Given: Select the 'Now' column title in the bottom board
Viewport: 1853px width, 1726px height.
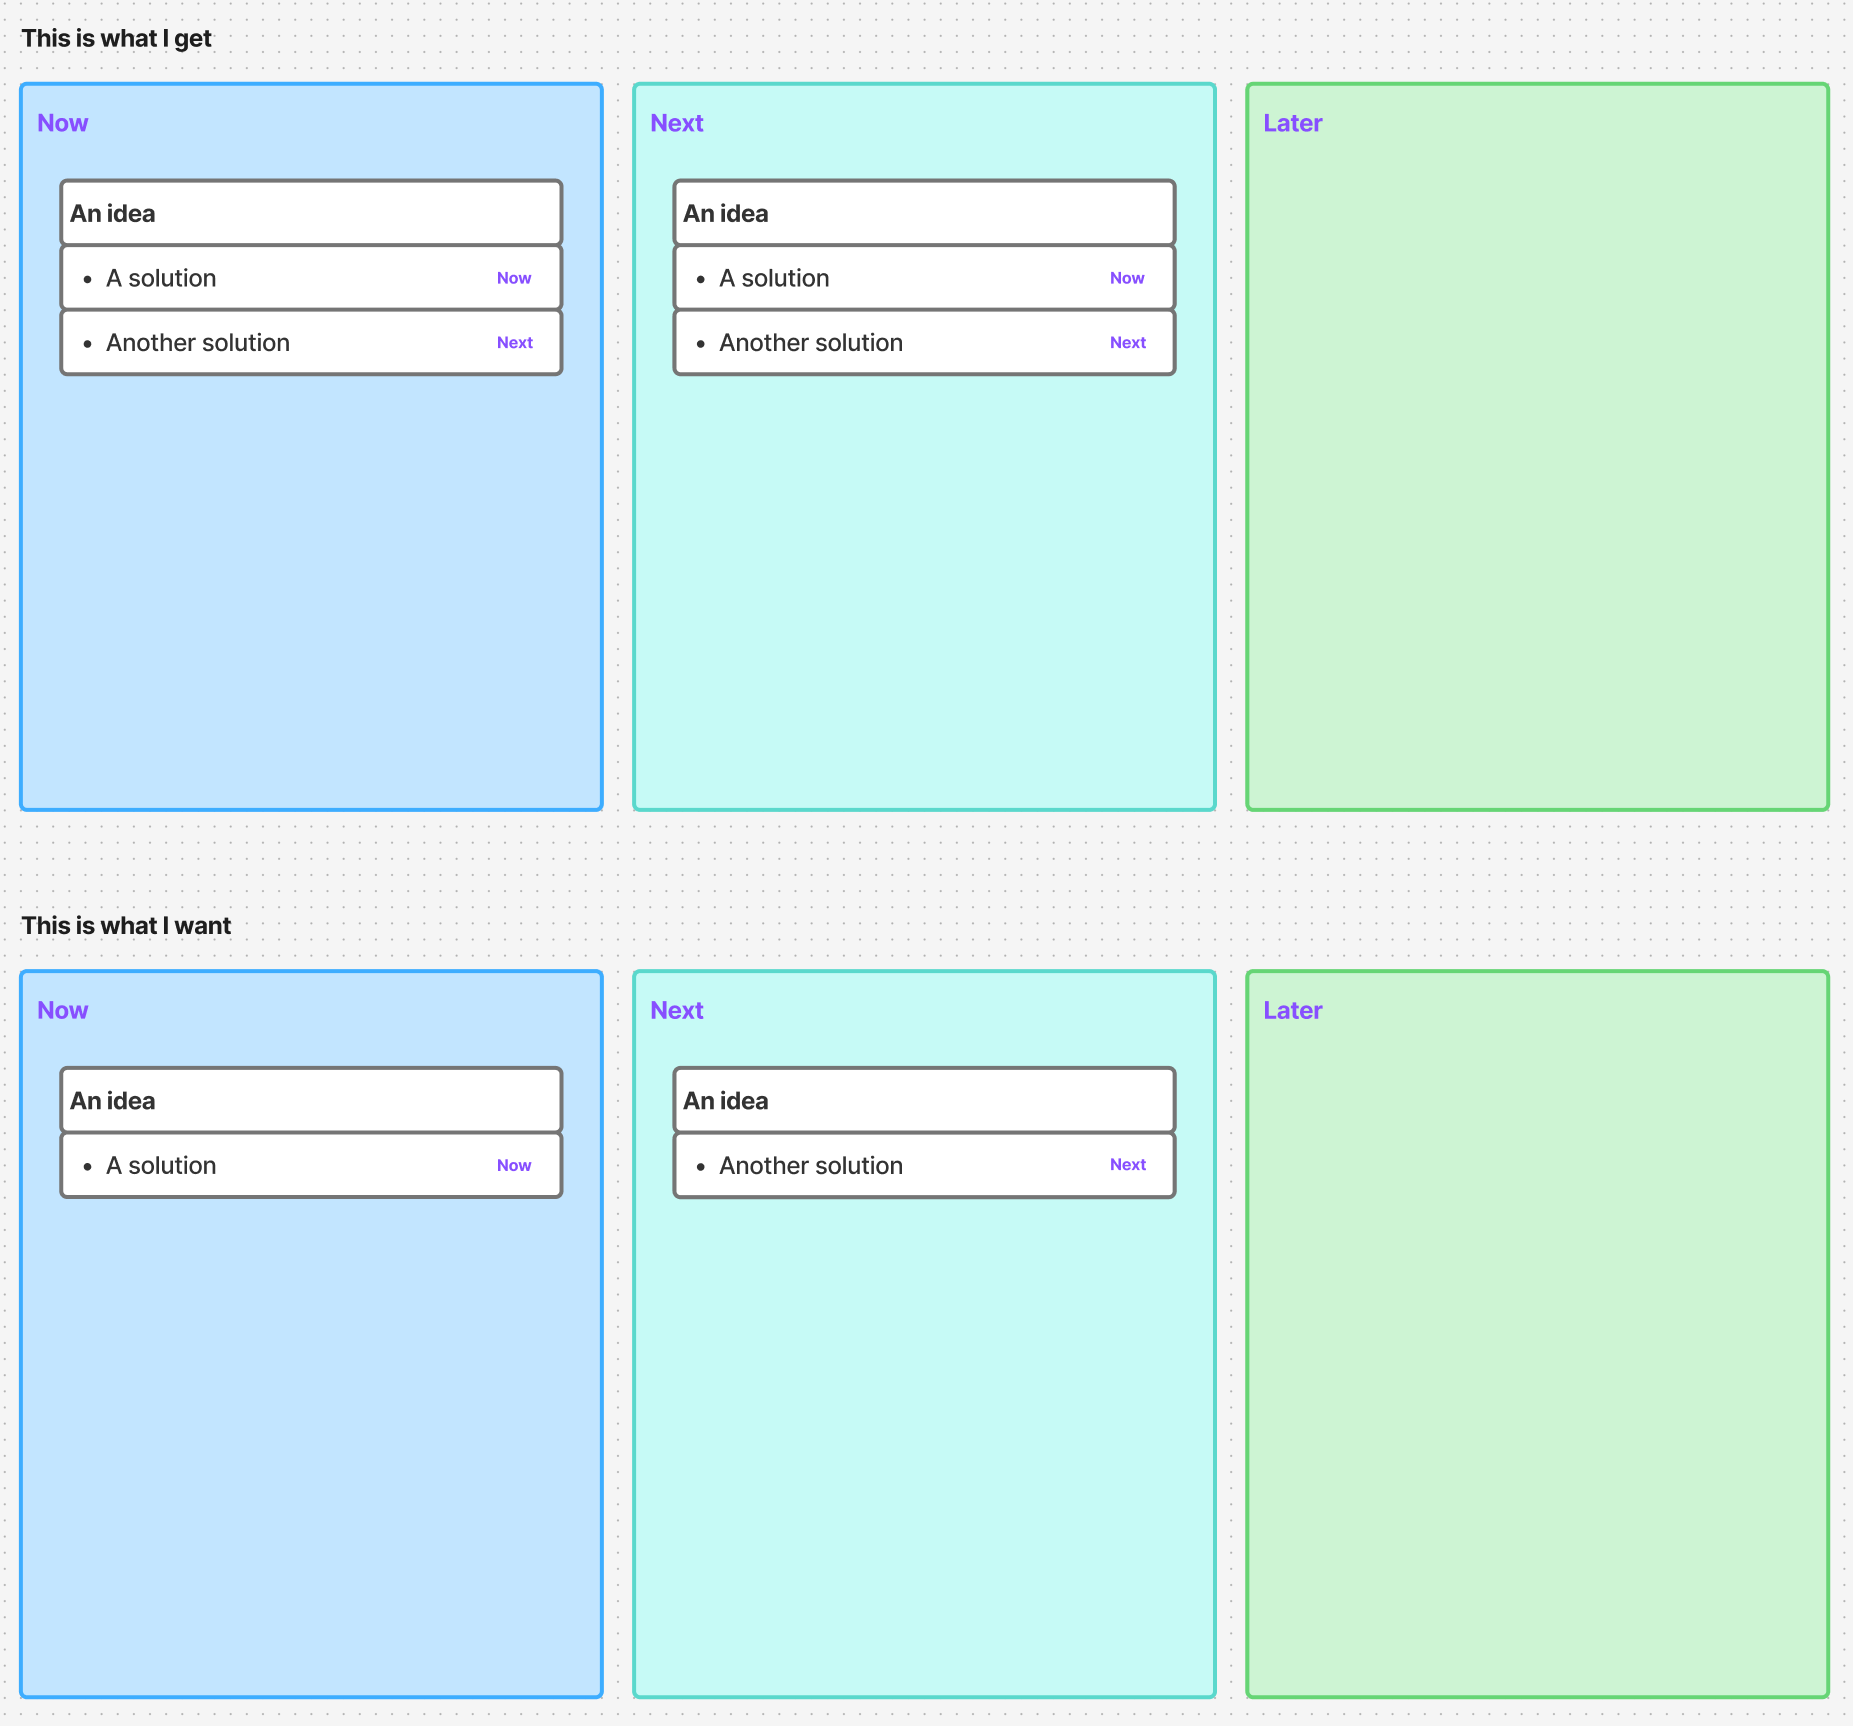Looking at the screenshot, I should coord(63,1010).
